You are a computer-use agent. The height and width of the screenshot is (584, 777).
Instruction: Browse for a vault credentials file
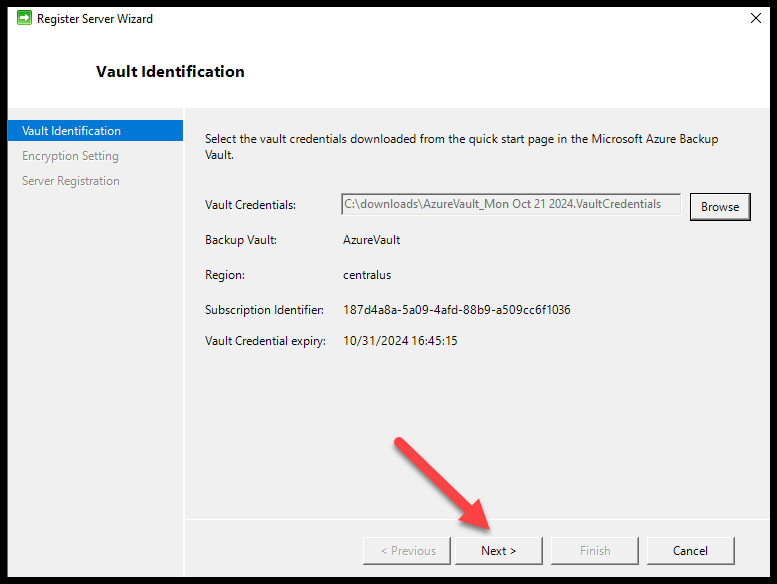[x=720, y=207]
